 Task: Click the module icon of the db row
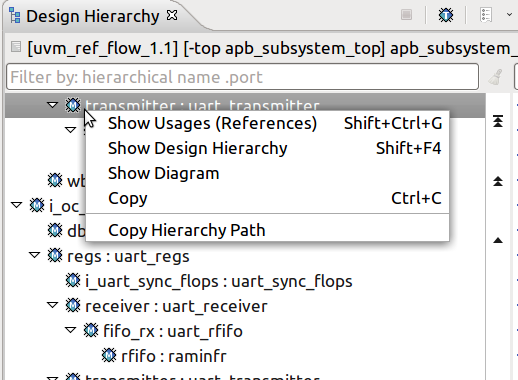coord(55,230)
